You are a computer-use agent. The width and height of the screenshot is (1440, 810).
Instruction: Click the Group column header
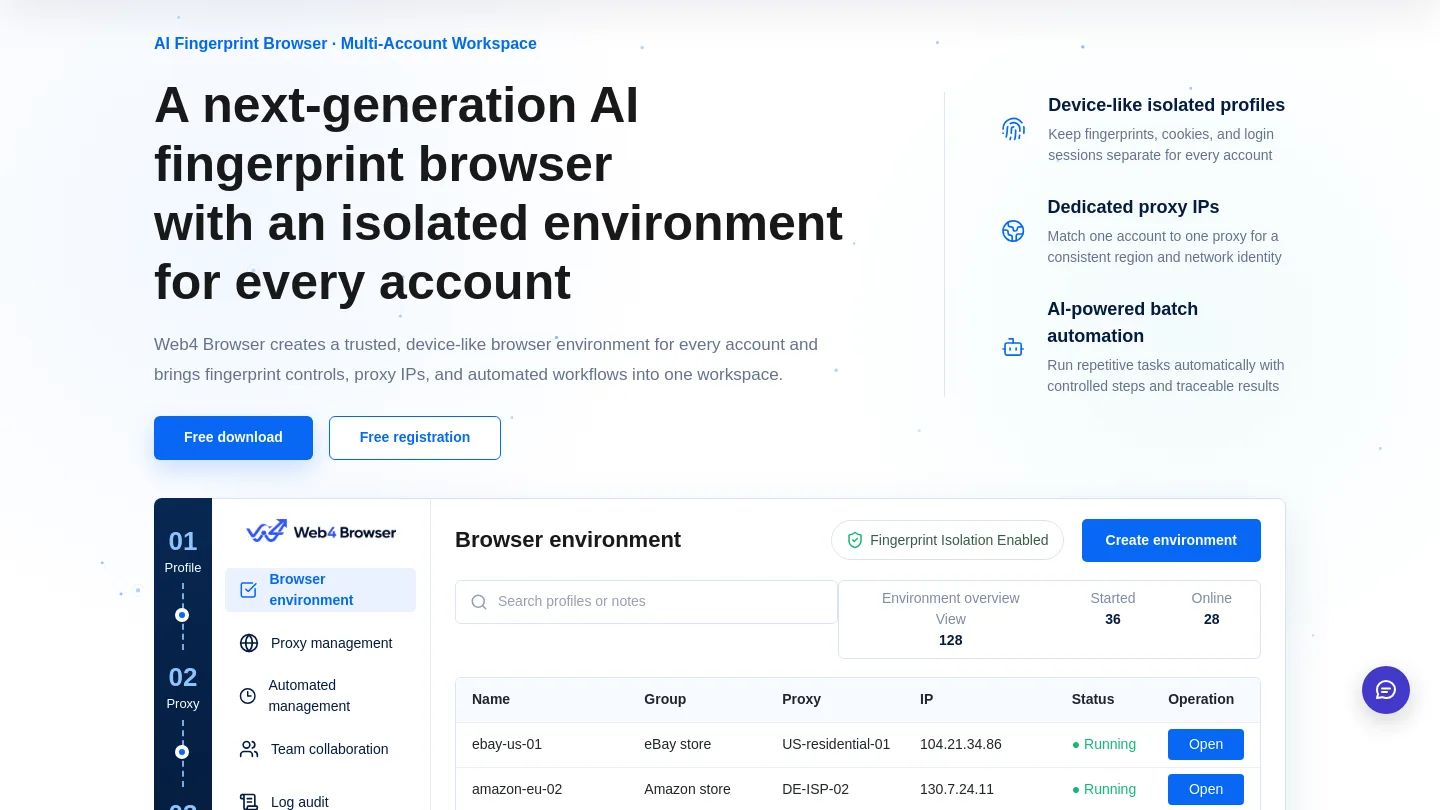pos(665,700)
